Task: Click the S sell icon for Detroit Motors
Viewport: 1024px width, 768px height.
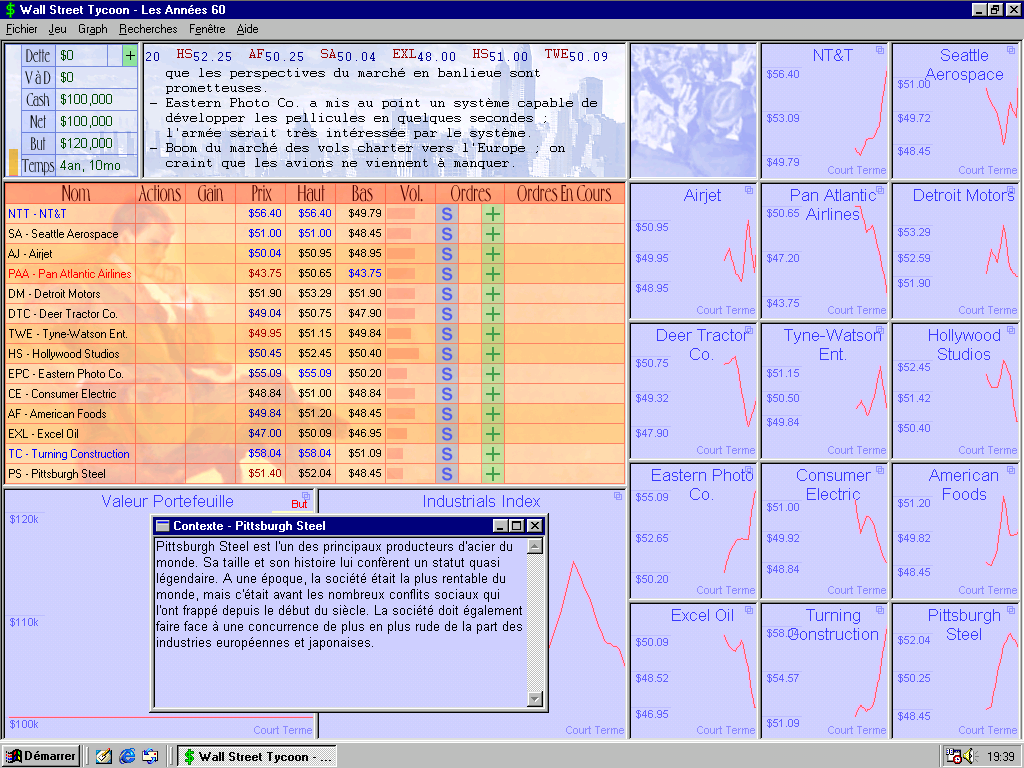Action: [447, 294]
